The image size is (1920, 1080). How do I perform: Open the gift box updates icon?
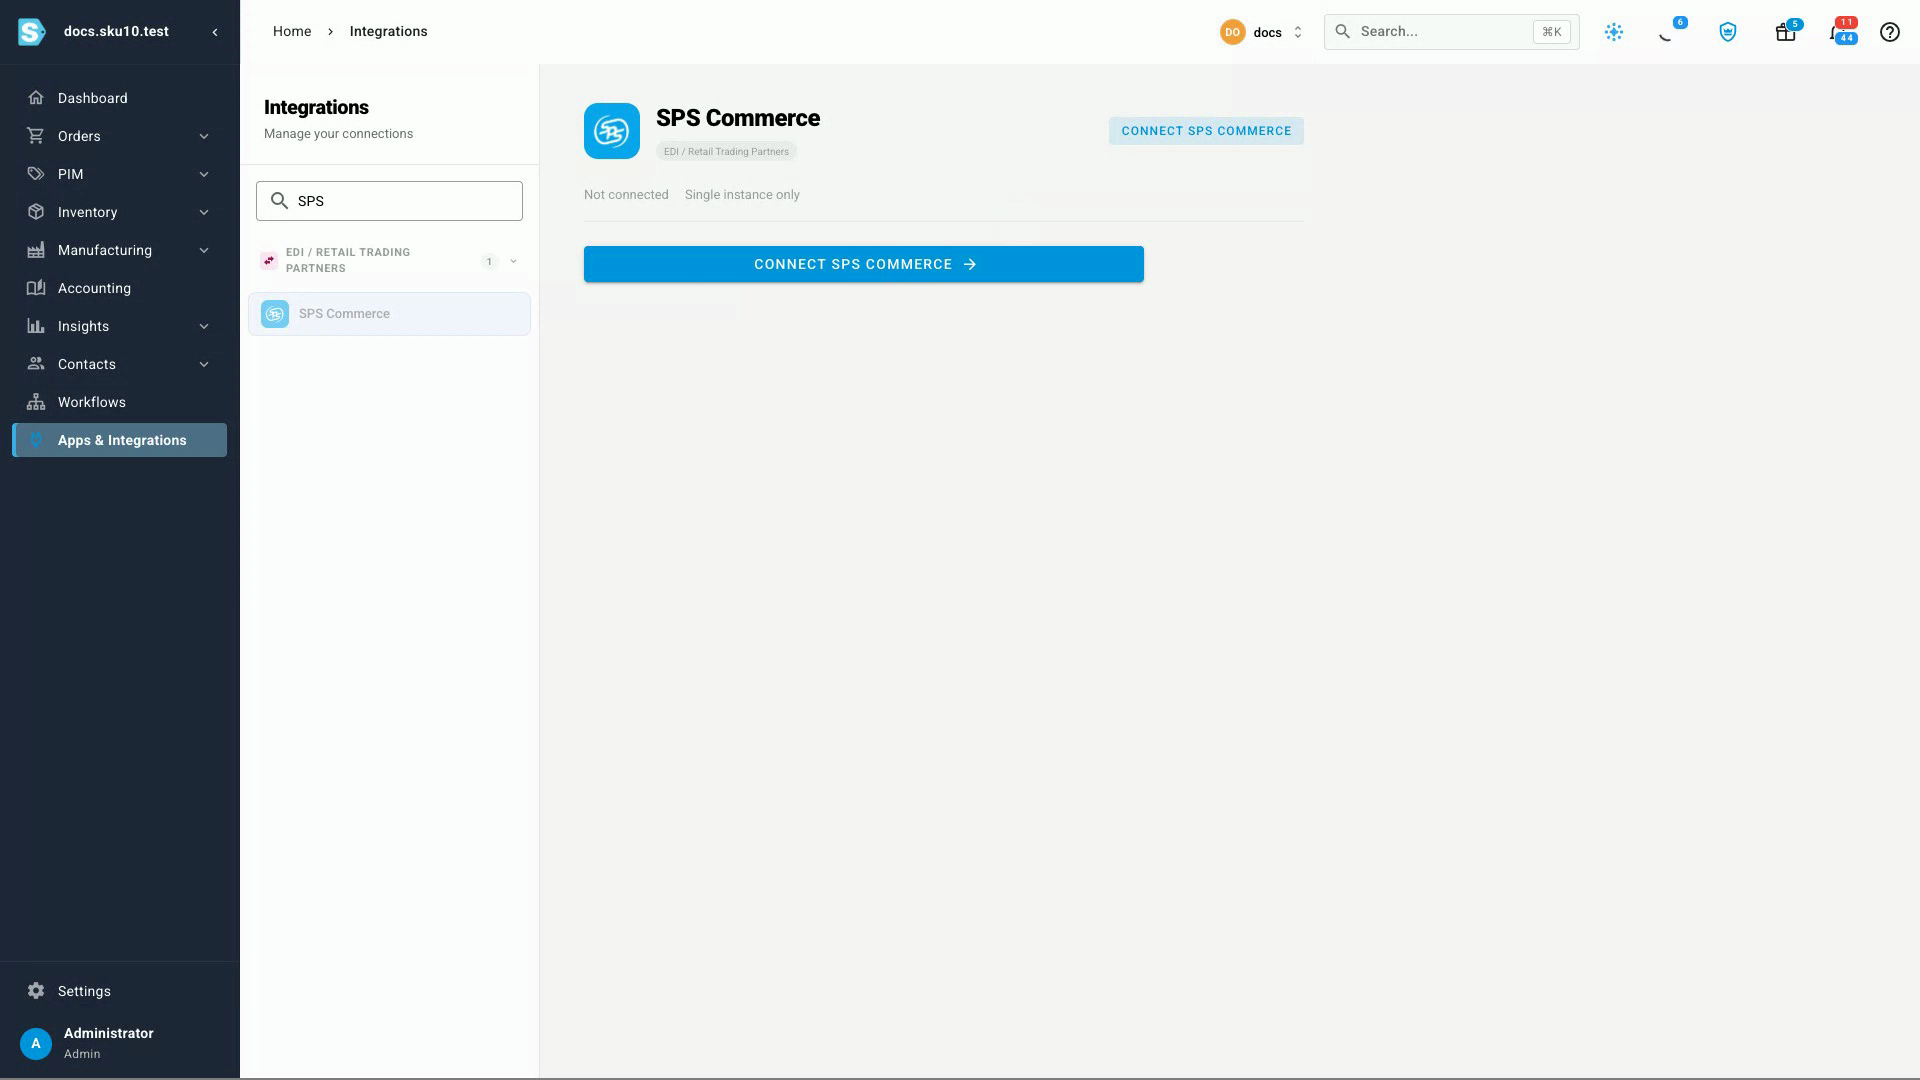coord(1785,32)
